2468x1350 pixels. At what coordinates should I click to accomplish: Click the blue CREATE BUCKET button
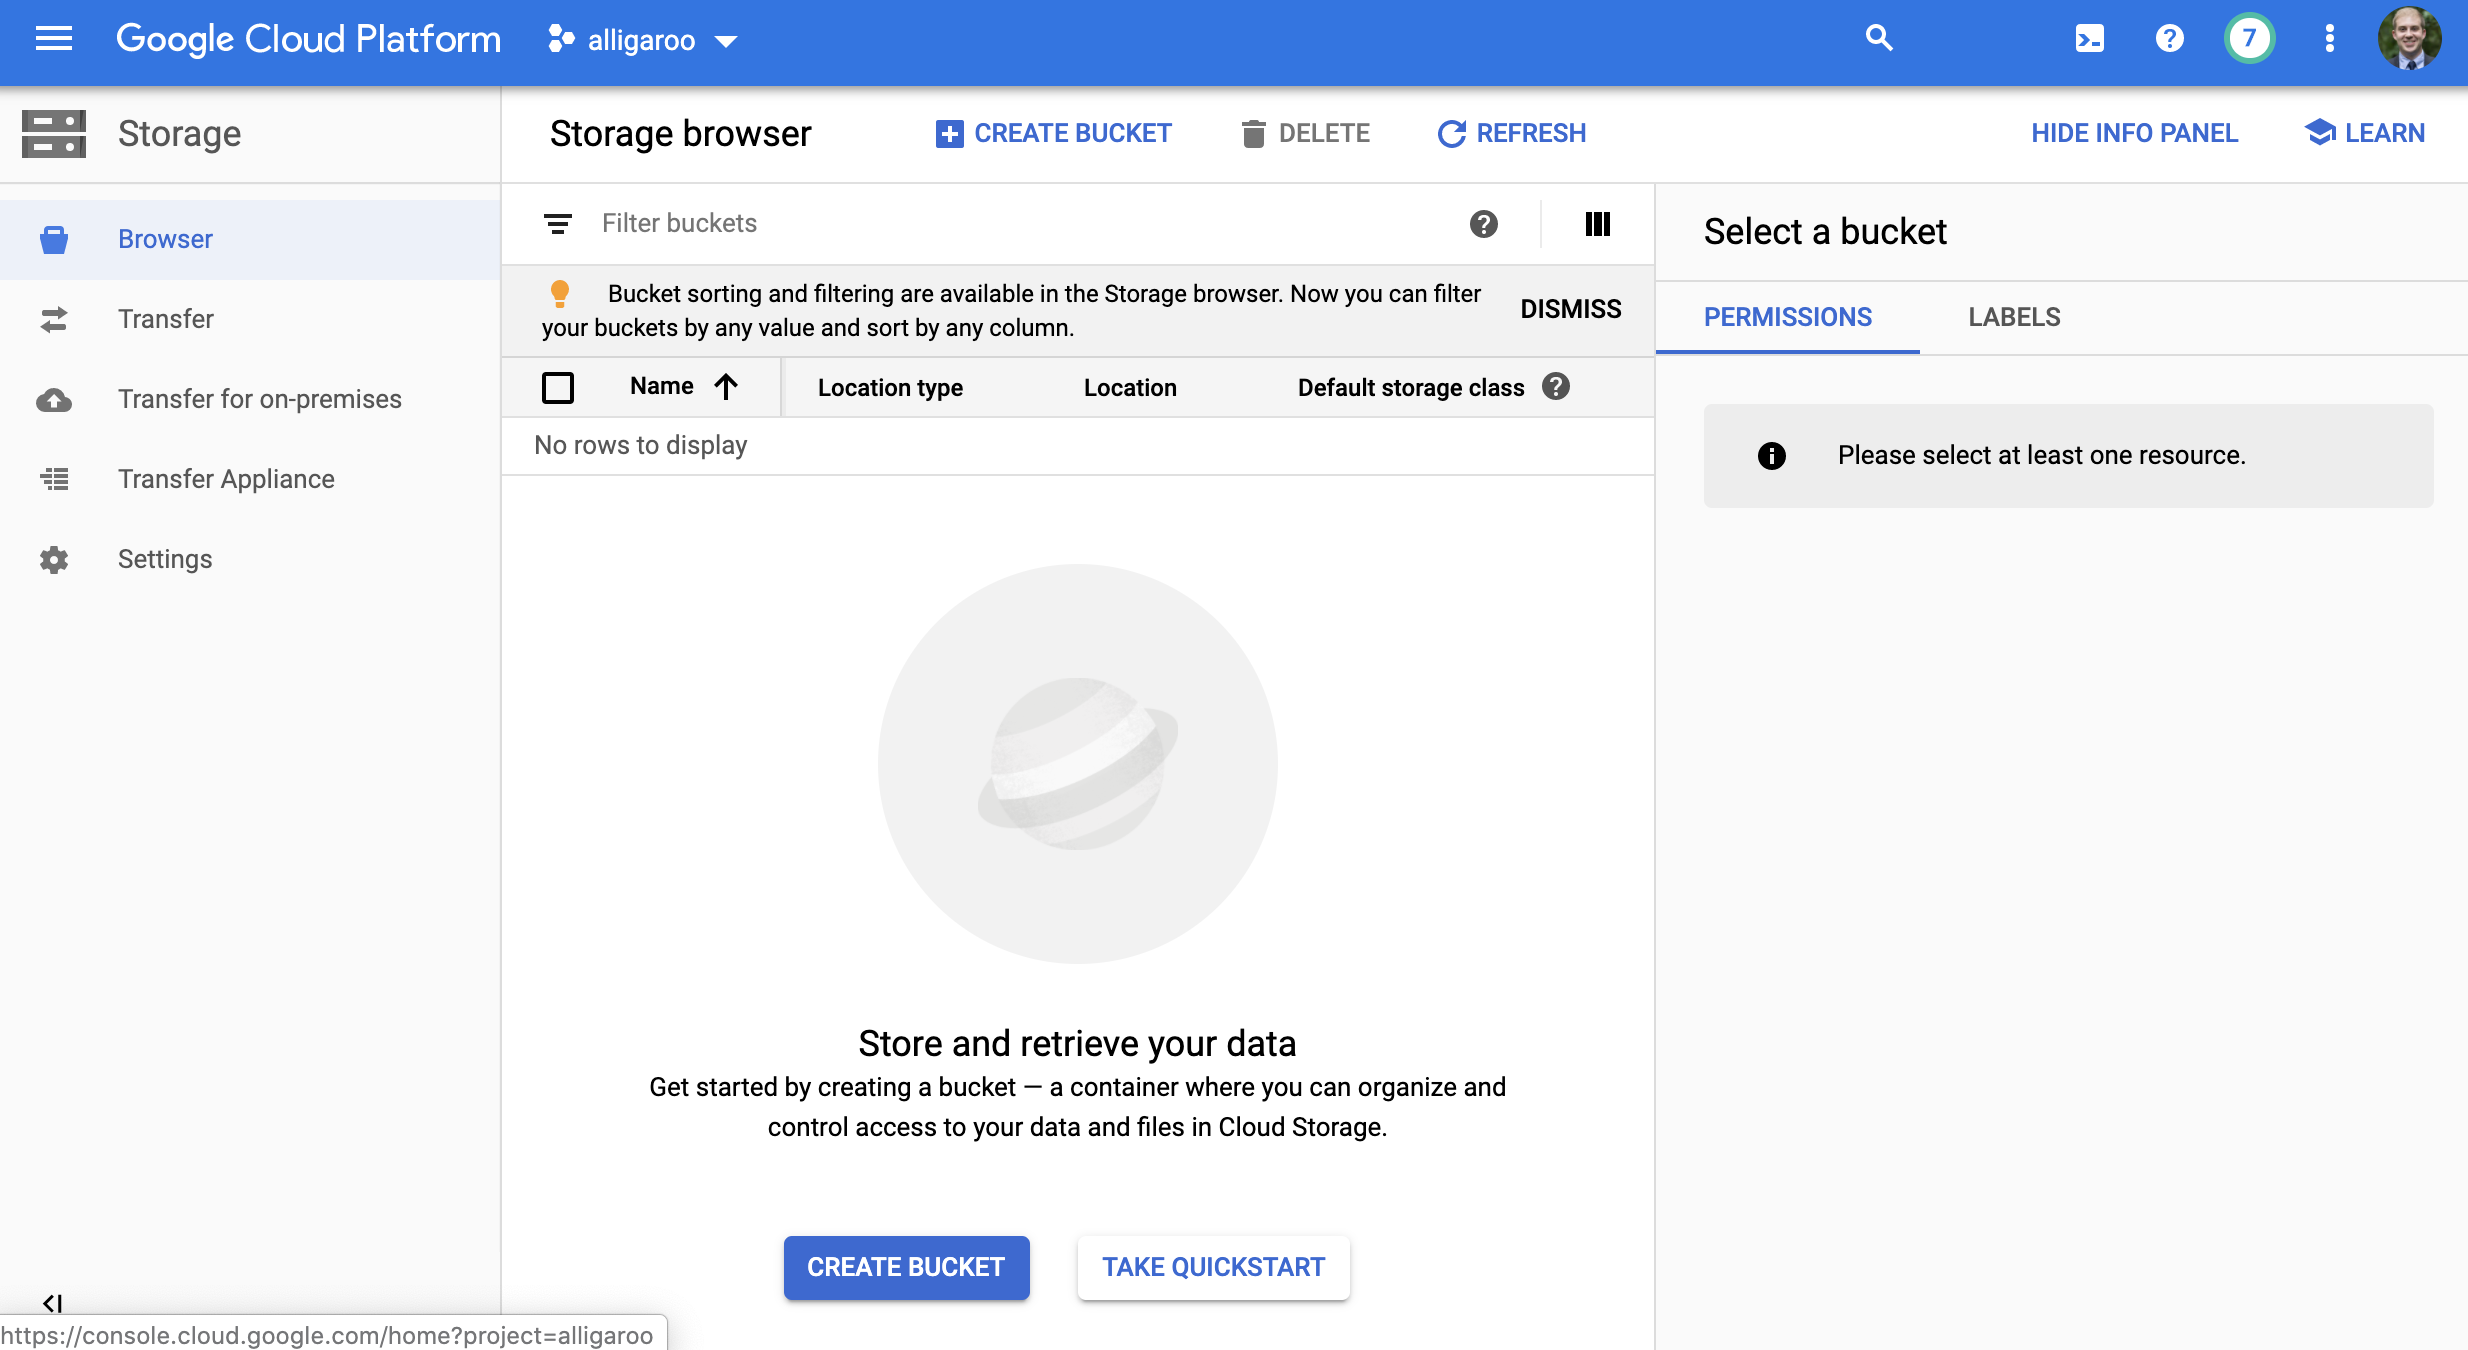coord(906,1267)
